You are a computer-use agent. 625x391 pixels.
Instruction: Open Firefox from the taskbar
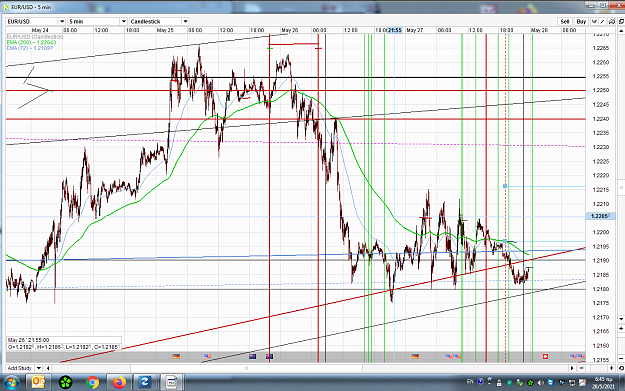119,383
